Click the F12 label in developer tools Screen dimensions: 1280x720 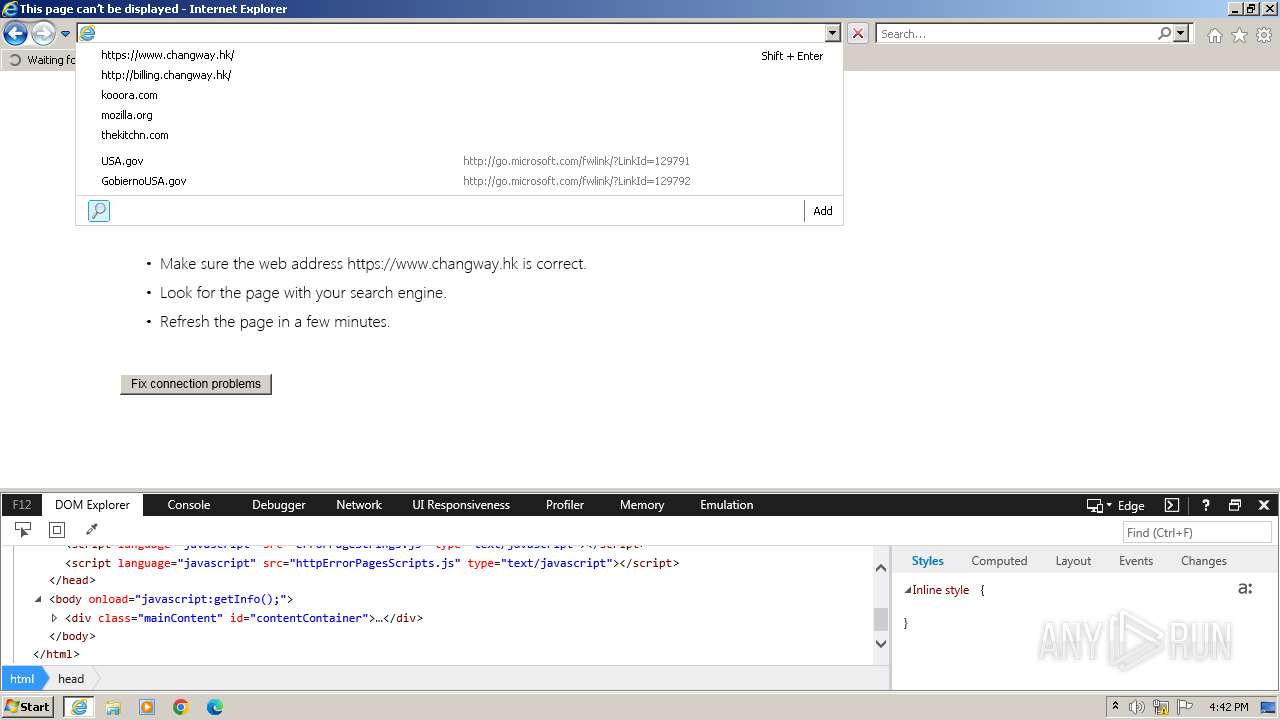(22, 505)
